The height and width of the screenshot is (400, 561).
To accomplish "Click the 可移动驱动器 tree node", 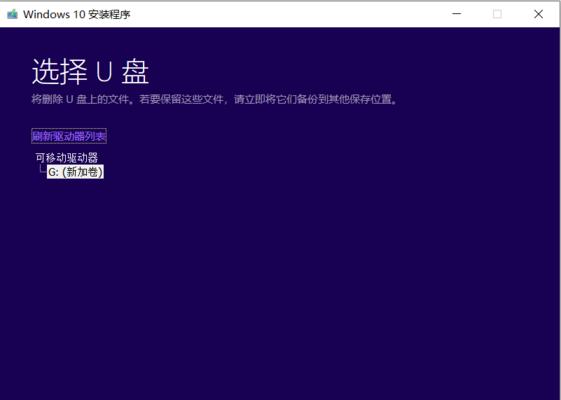I will coord(67,157).
